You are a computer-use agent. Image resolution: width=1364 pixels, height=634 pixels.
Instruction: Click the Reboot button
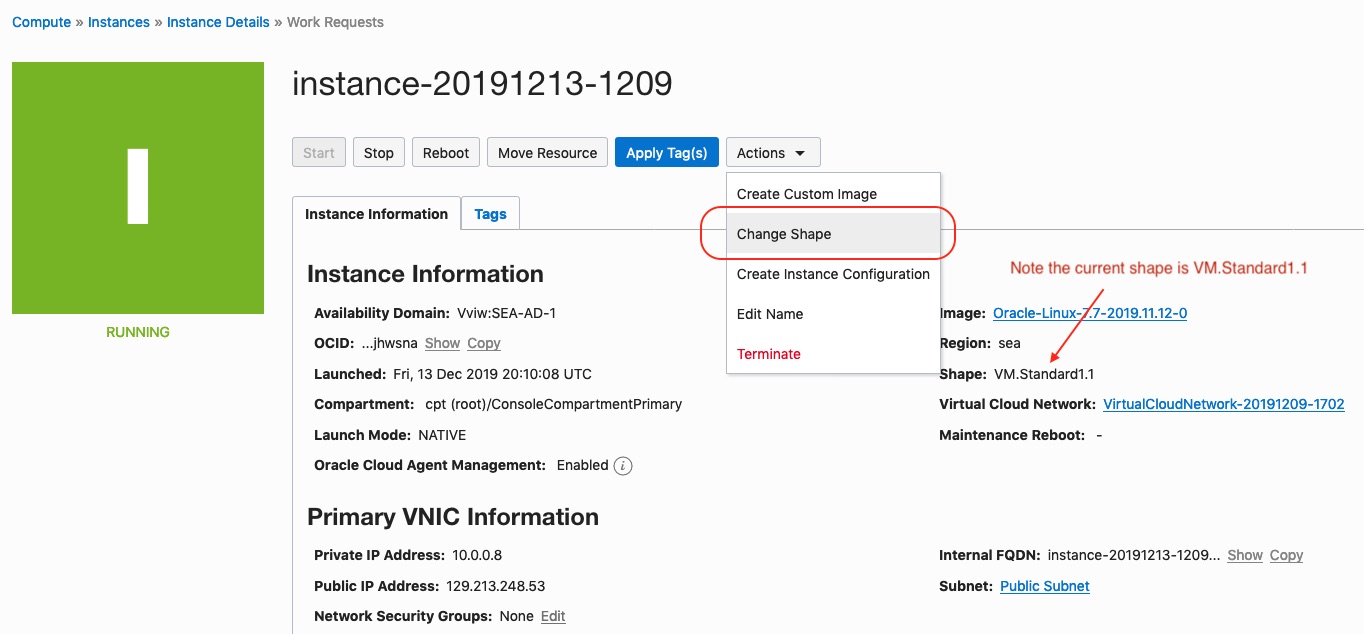tap(445, 152)
